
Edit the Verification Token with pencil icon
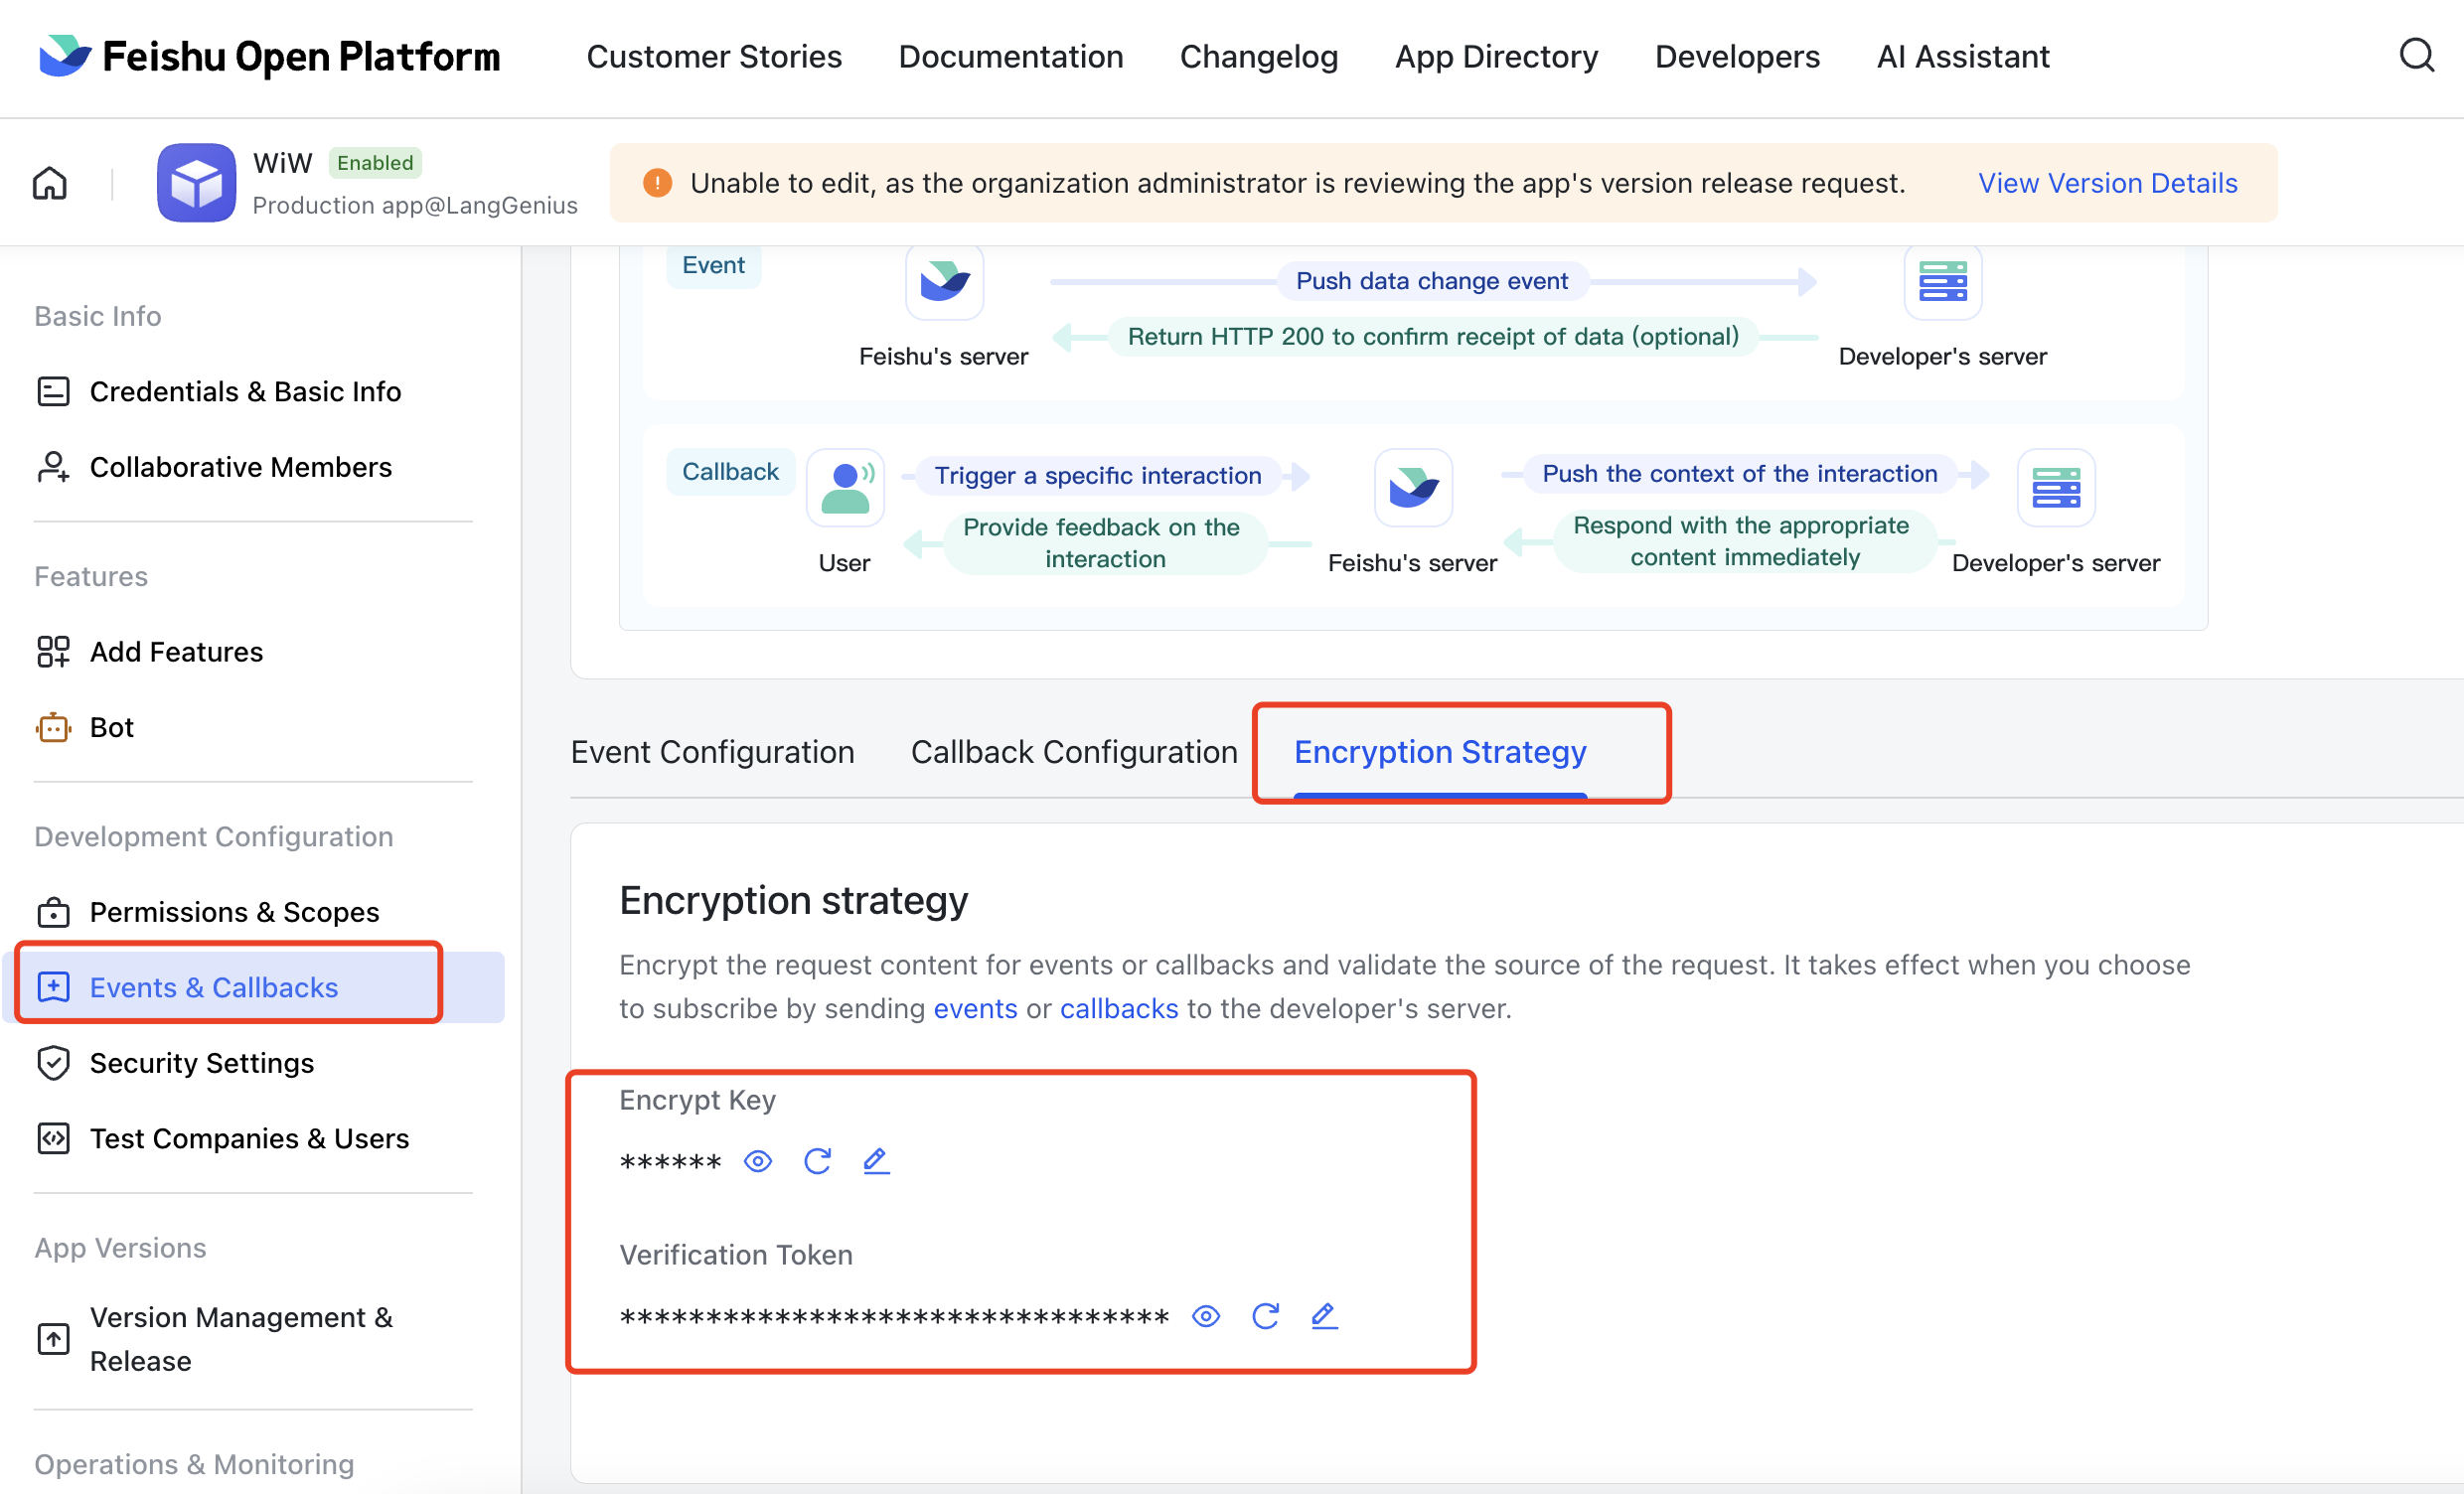click(1324, 1316)
